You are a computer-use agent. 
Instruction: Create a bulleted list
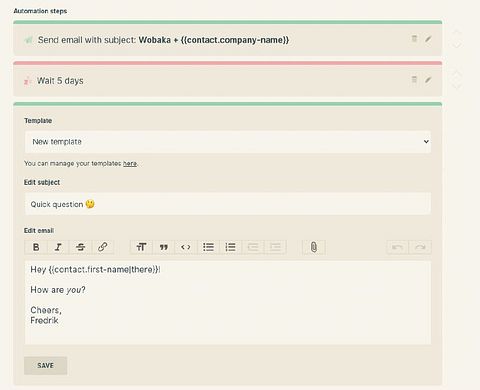208,247
